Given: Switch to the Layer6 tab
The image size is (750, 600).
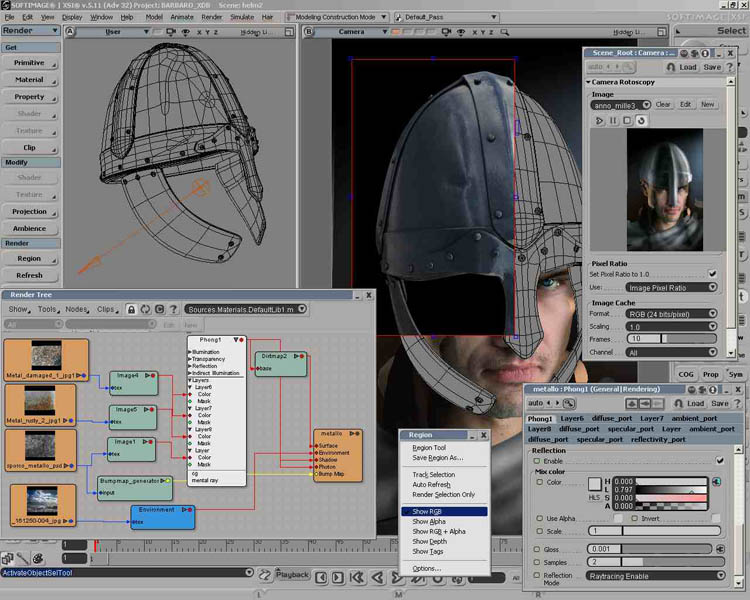Looking at the screenshot, I should tap(572, 418).
